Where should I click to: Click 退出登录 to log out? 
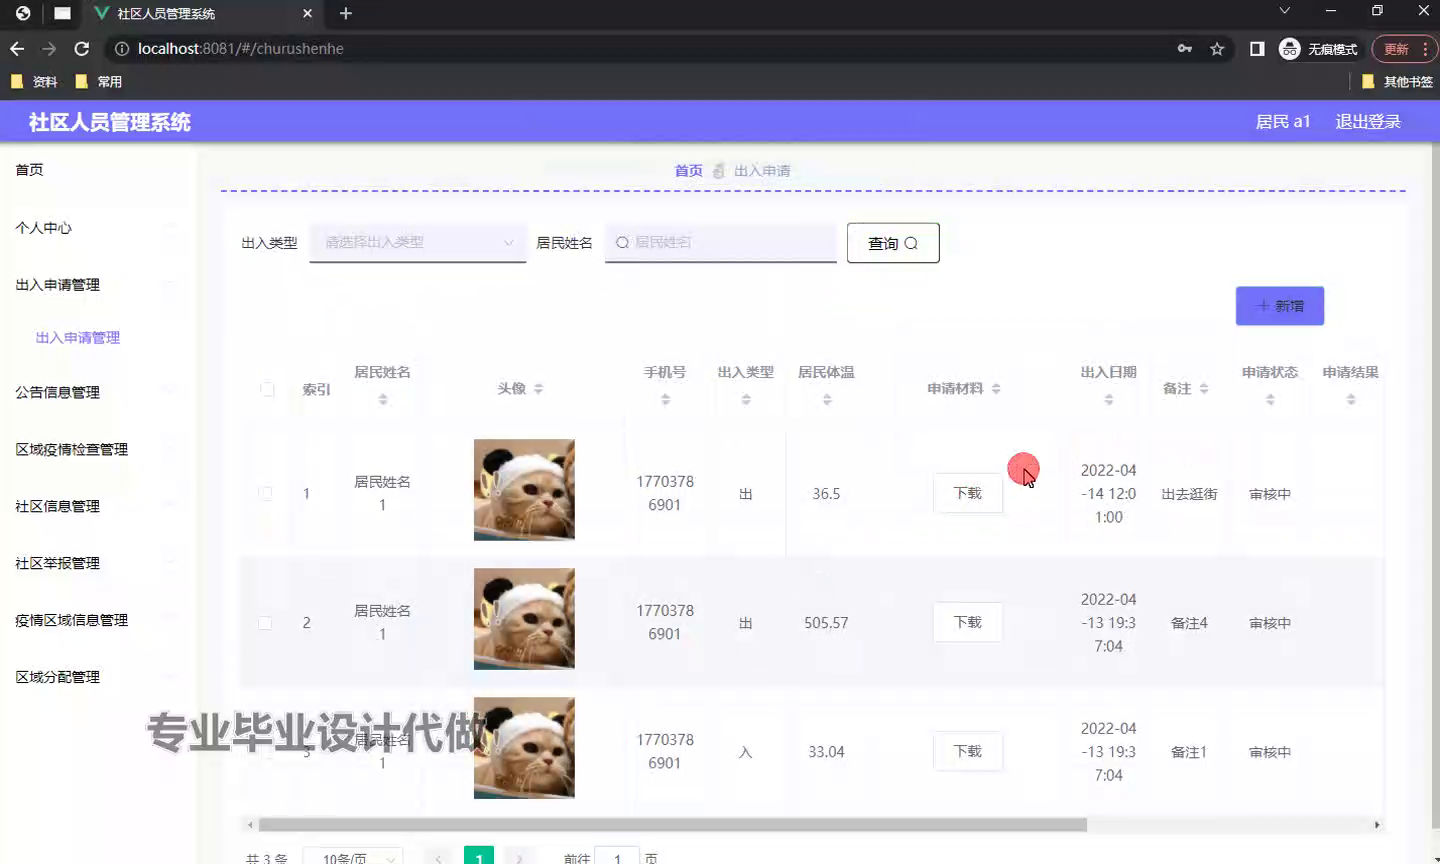coord(1368,121)
